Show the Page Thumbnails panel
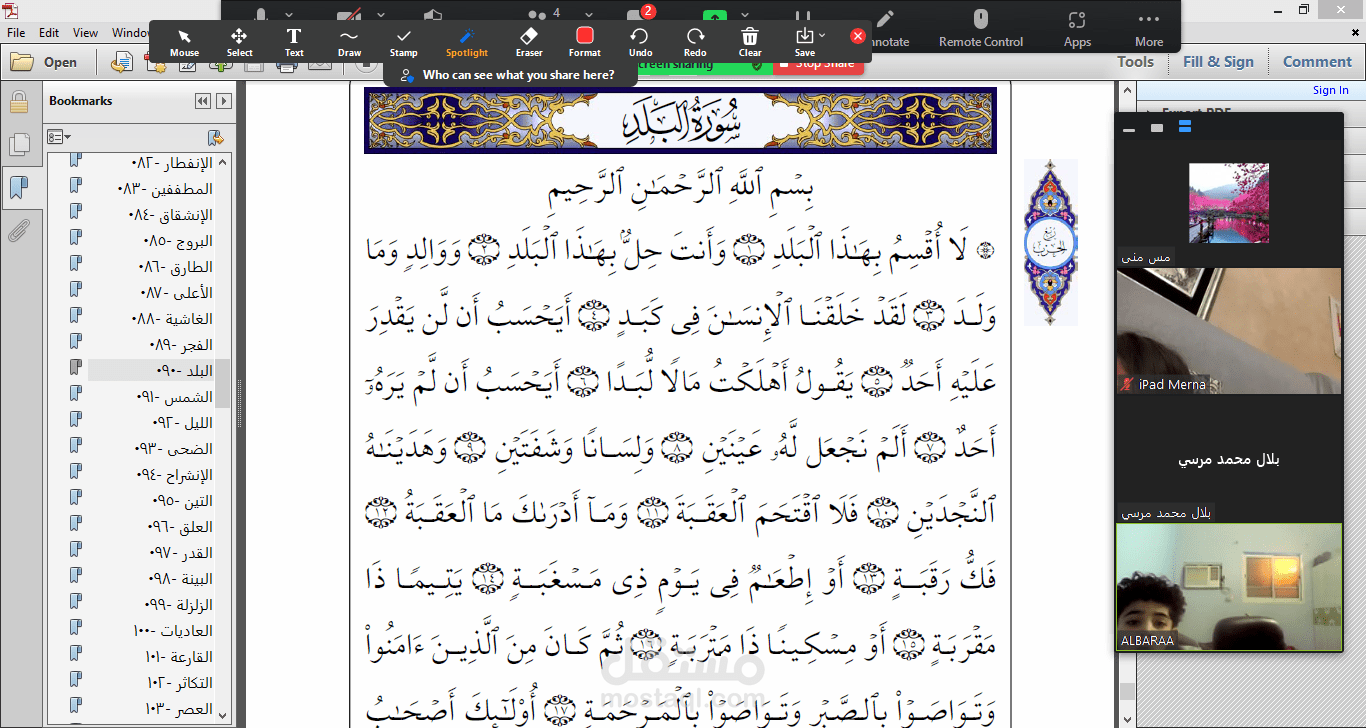Screen dimensions: 1366x728 [18, 145]
